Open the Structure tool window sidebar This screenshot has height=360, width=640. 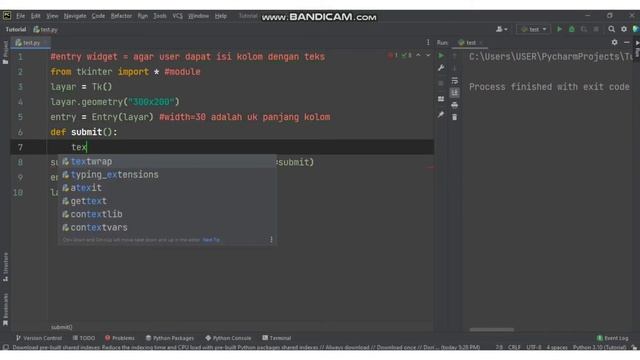point(5,267)
